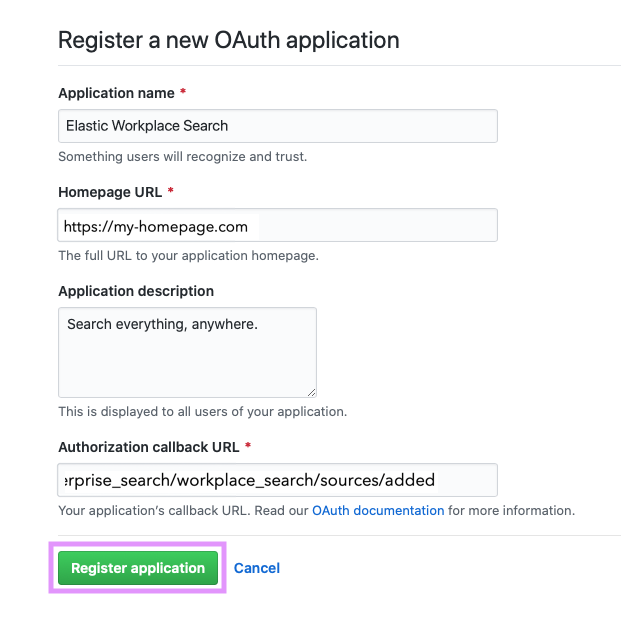This screenshot has width=621, height=617.
Task: Focus the Authorization callback URL field
Action: click(x=278, y=480)
